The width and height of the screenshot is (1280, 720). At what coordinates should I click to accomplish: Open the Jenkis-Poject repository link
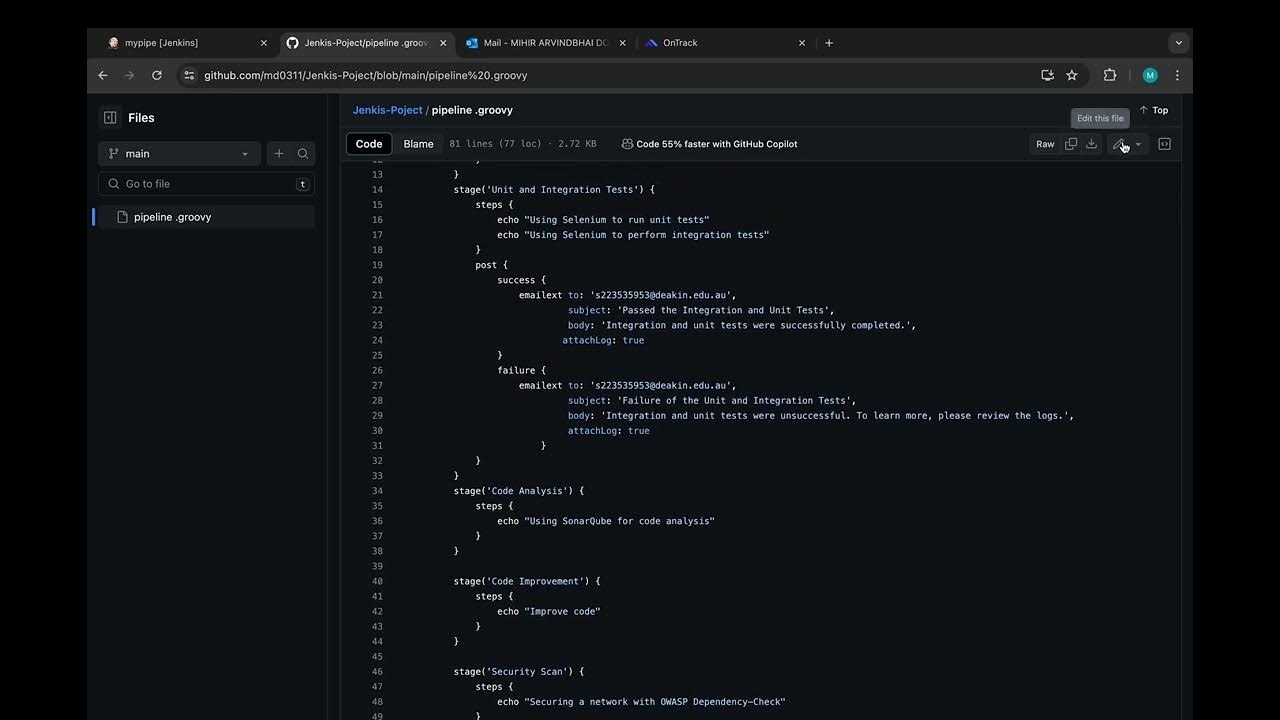pyautogui.click(x=387, y=110)
